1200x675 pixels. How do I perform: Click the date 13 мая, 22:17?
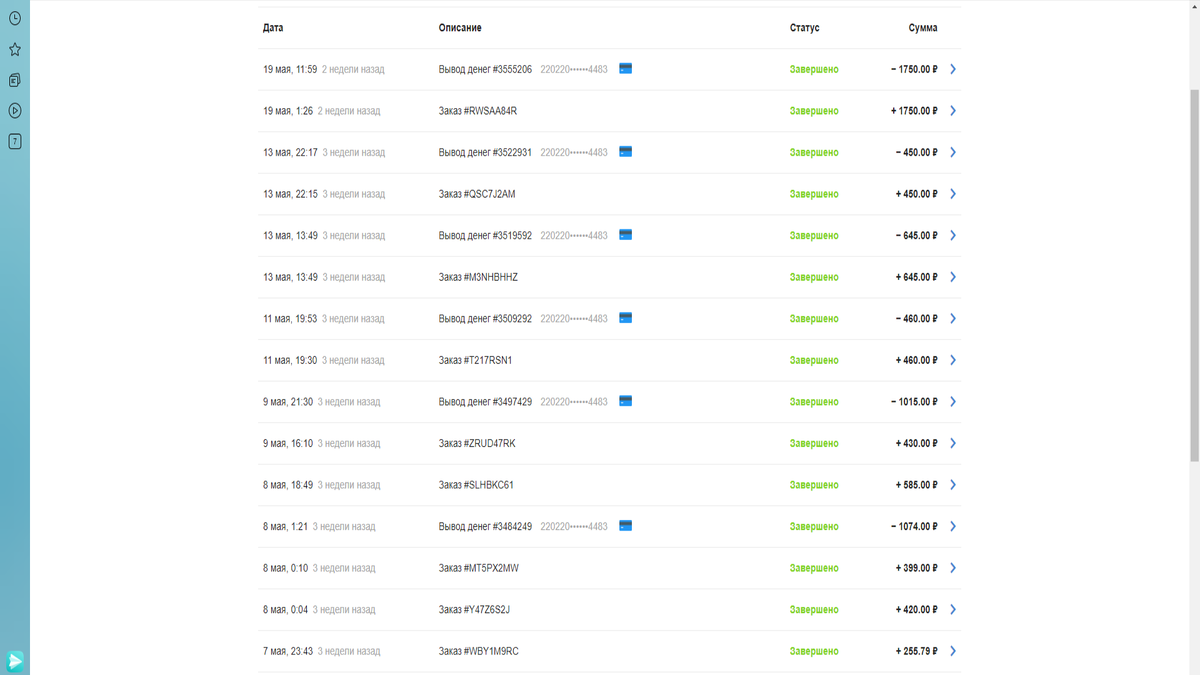(x=290, y=152)
